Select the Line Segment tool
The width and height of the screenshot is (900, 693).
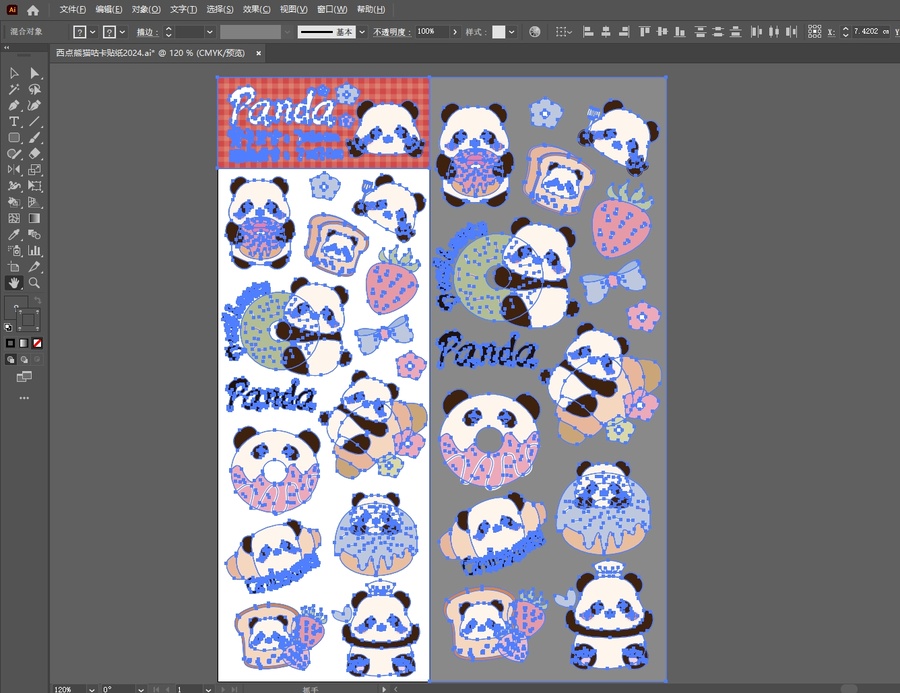pyautogui.click(x=34, y=121)
